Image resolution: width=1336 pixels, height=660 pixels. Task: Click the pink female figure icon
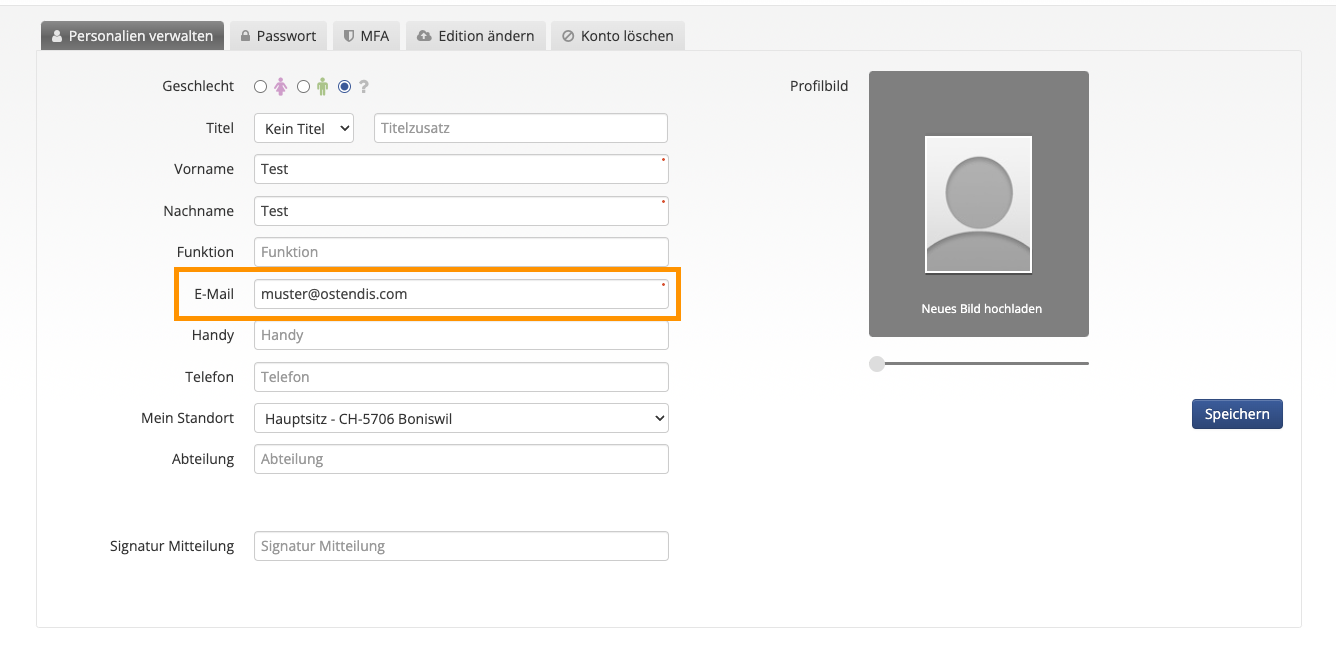tap(281, 87)
